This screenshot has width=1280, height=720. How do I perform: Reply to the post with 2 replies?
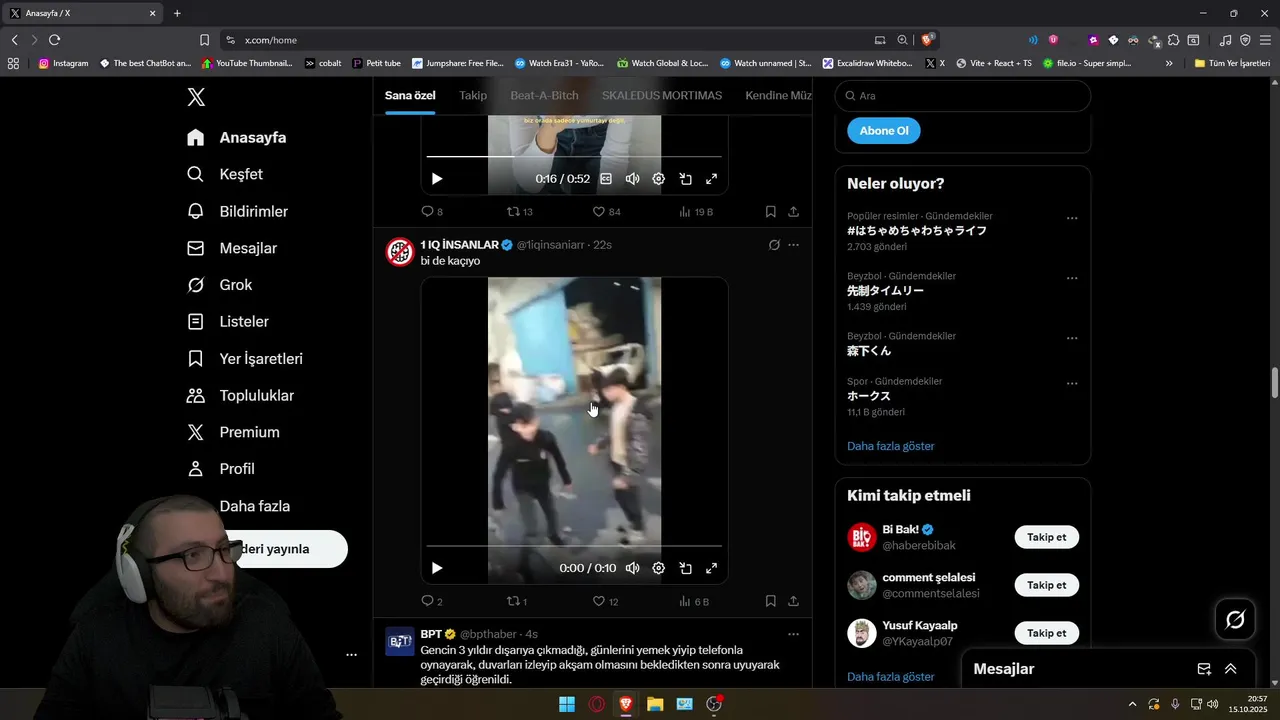(x=432, y=602)
